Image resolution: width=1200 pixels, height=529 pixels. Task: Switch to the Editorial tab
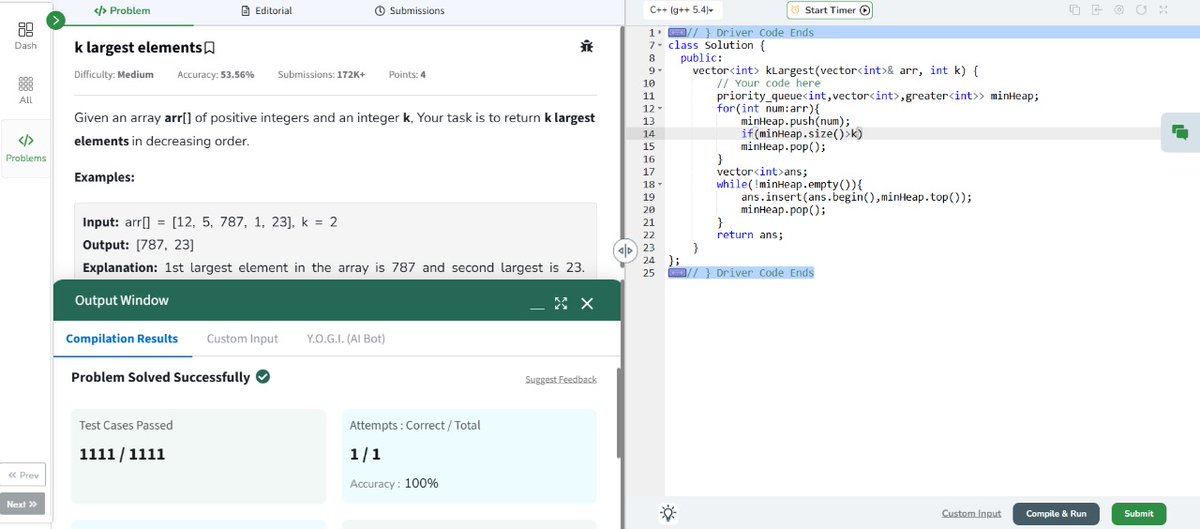(x=268, y=10)
